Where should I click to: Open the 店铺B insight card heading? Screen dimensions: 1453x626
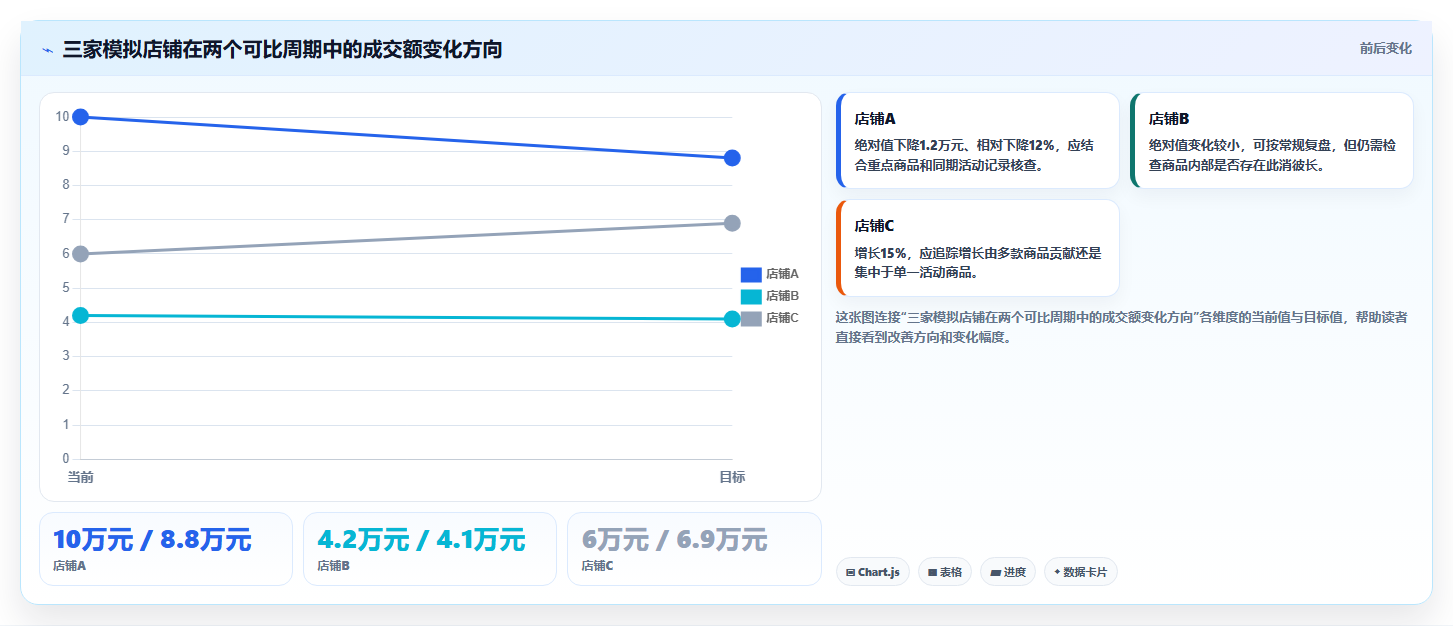pos(1169,119)
